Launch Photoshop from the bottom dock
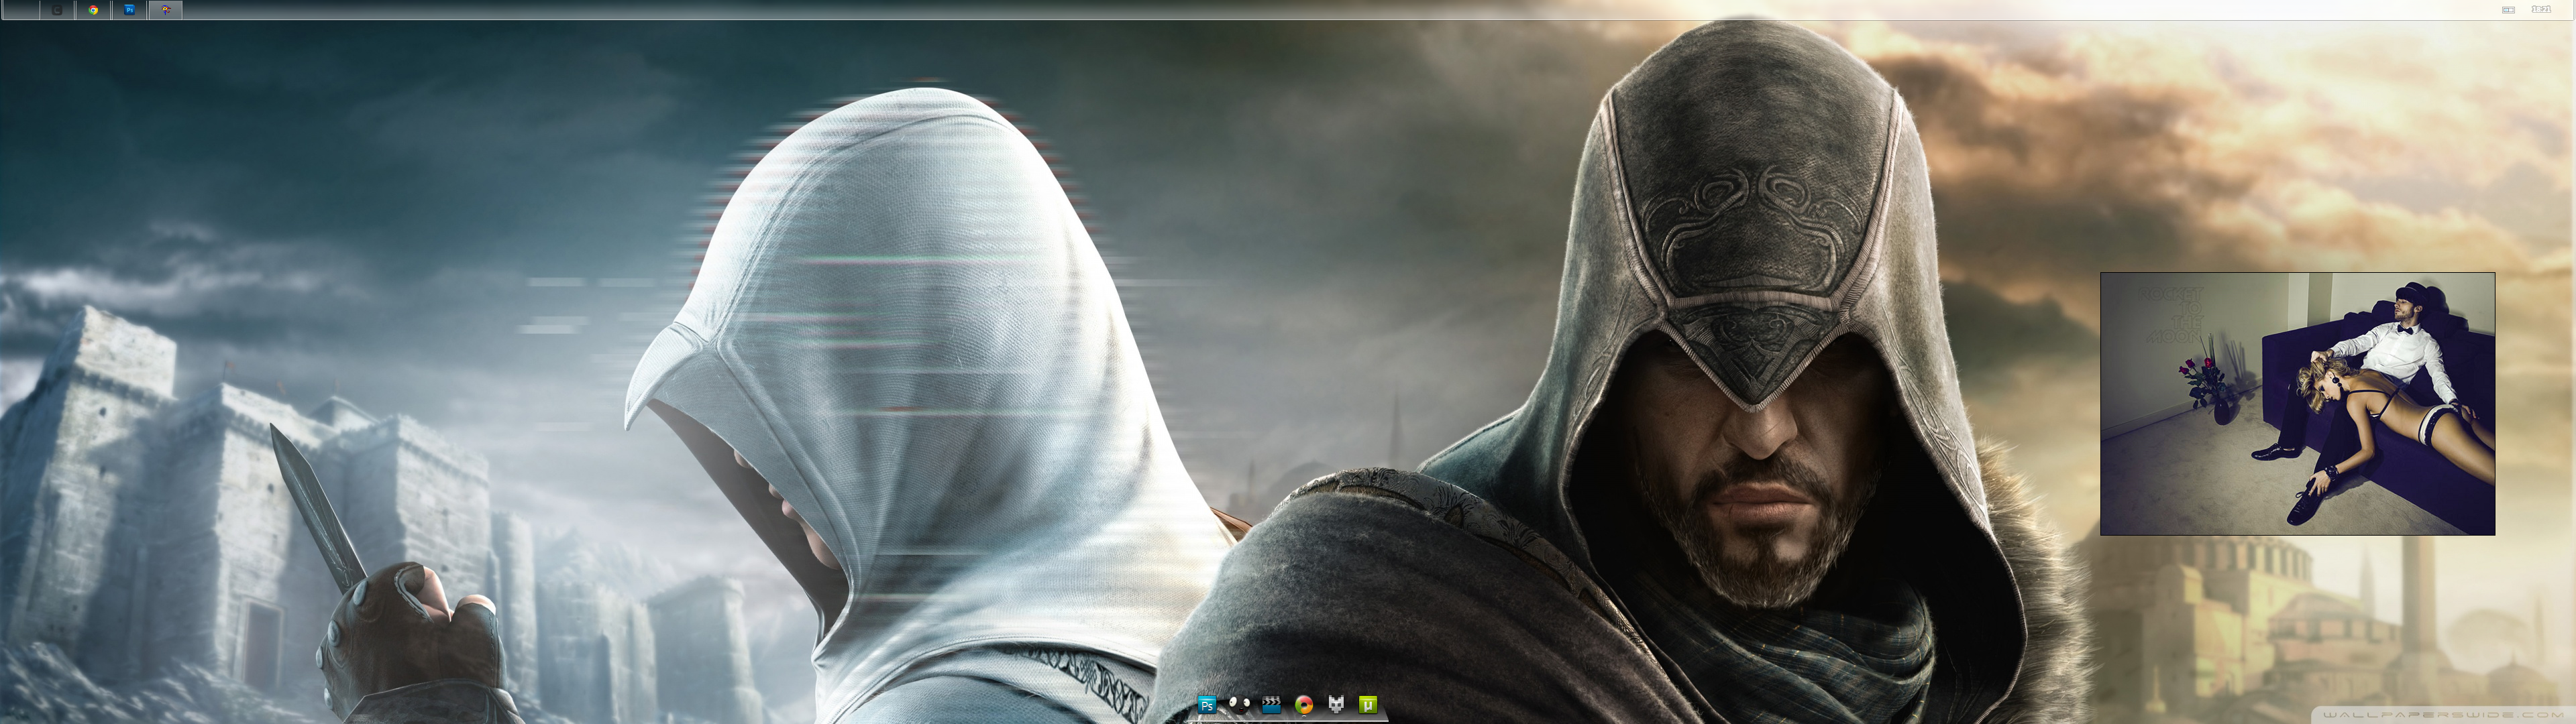The height and width of the screenshot is (724, 2576). click(1206, 705)
